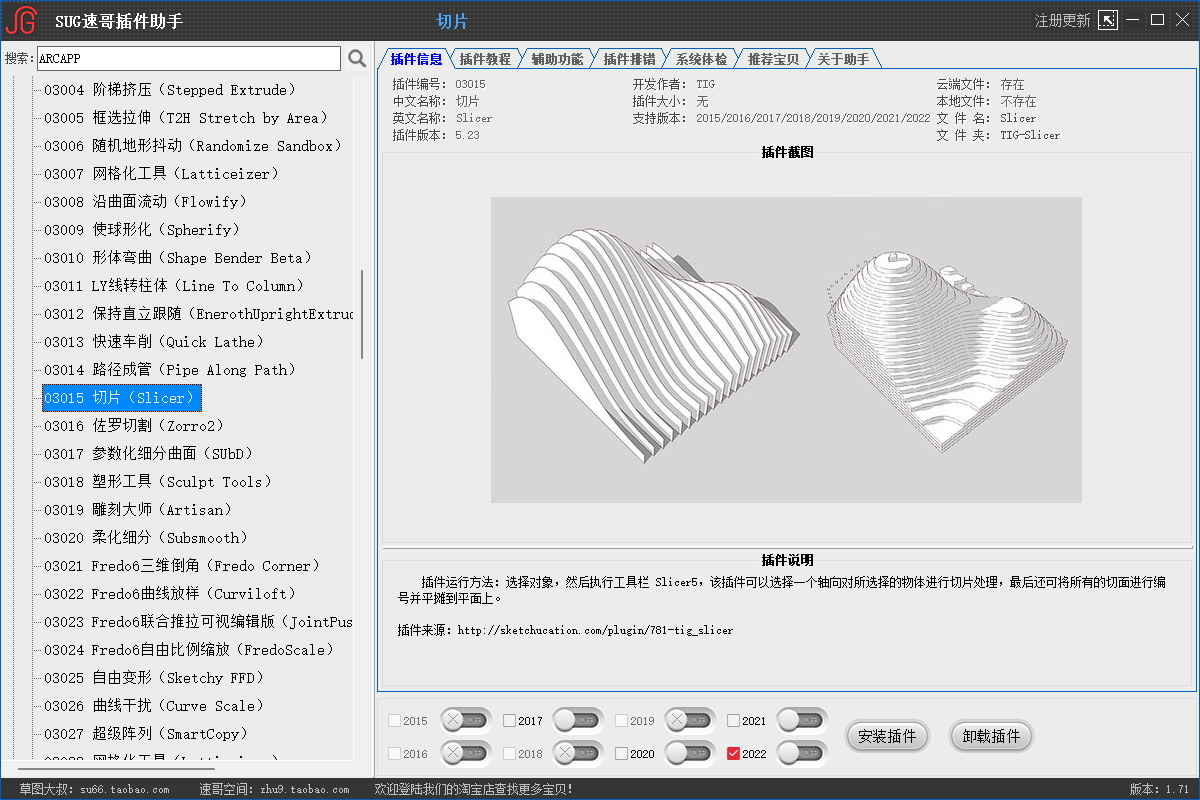Tick the 2015 version checkbox

(x=394, y=721)
